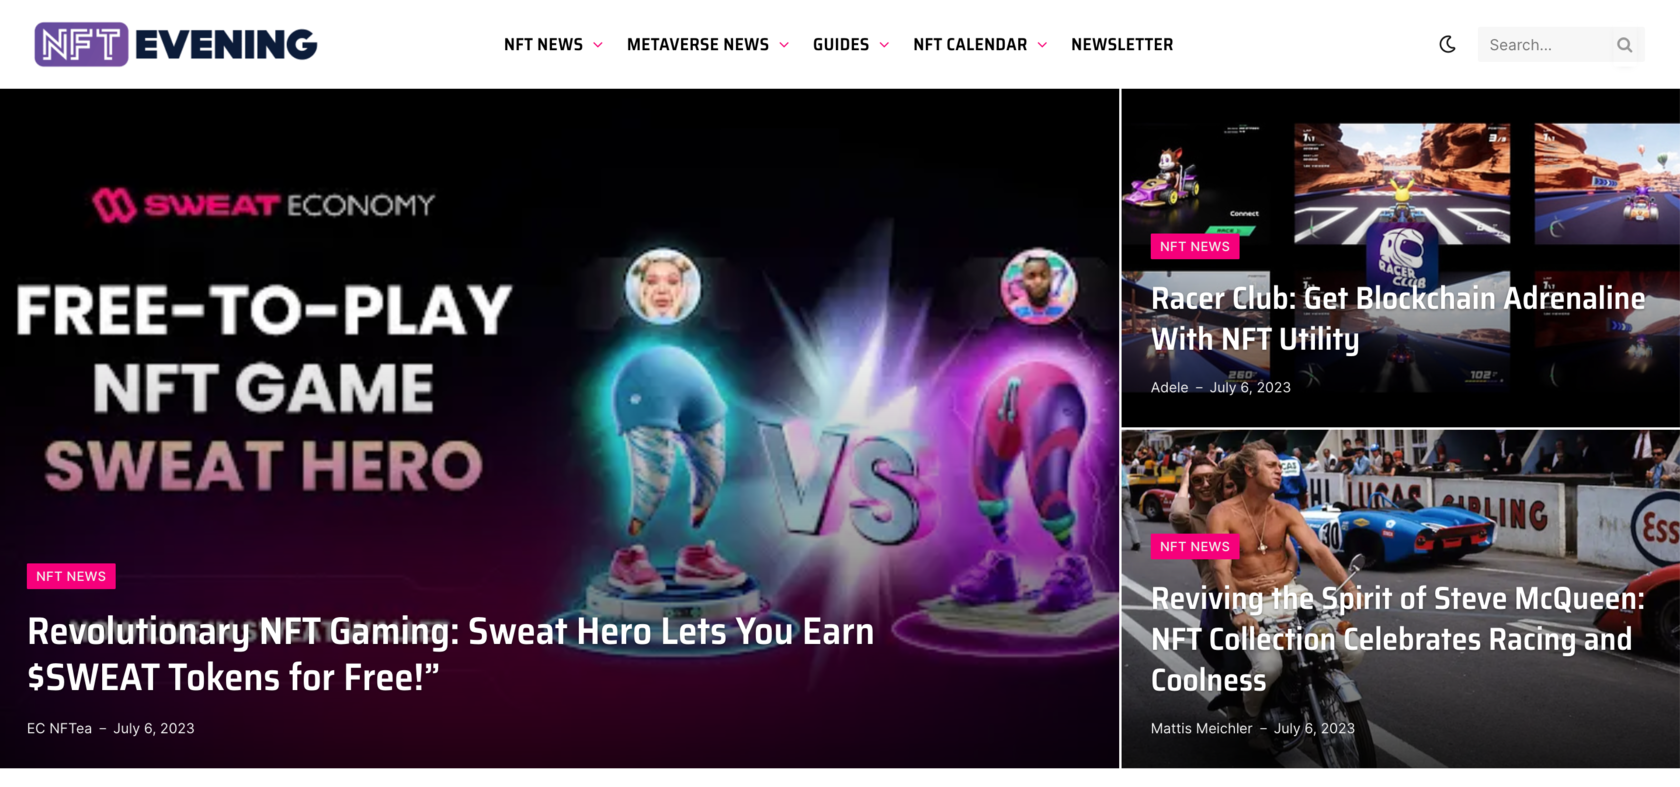Open the Steve McQueen article headline
Viewport: 1680px width, 787px height.
1398,639
